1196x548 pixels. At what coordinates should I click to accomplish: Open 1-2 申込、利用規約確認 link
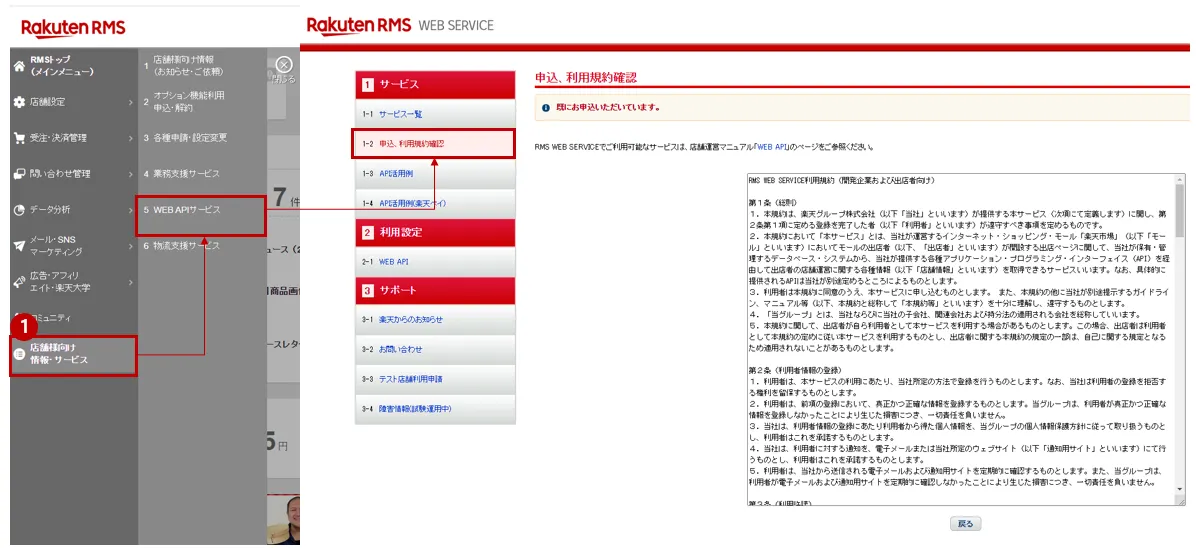(412, 143)
